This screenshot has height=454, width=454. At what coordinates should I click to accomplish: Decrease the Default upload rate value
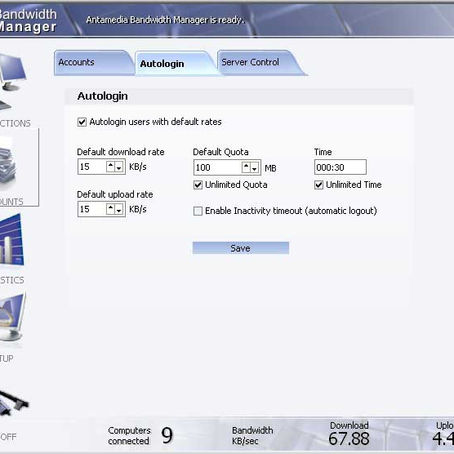tap(119, 209)
